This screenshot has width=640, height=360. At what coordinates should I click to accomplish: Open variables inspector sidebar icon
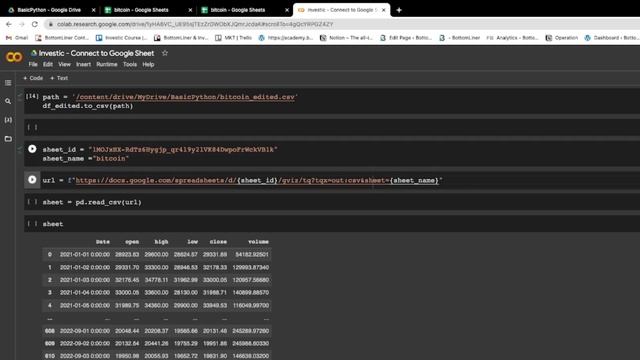[x=8, y=120]
